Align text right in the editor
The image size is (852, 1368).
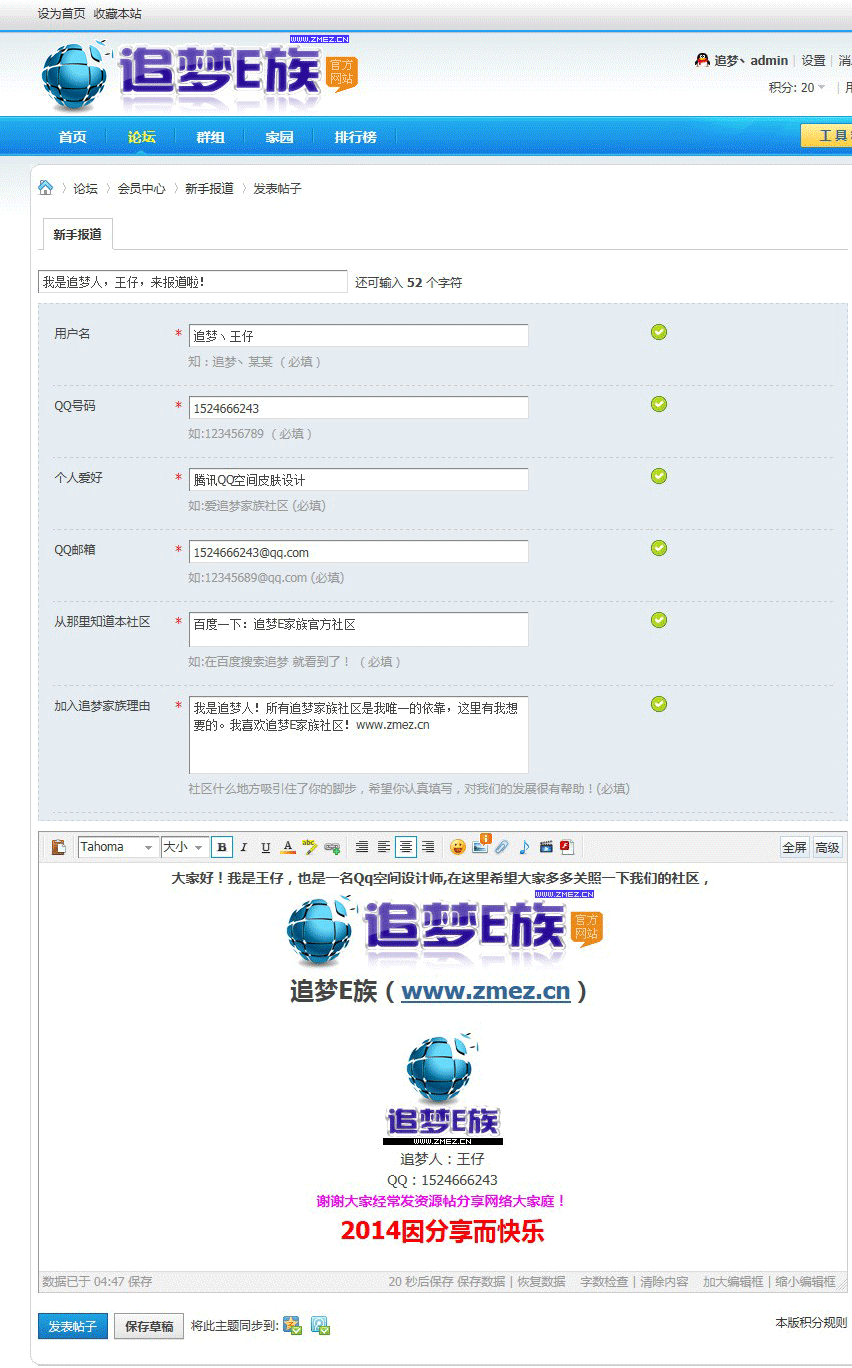(x=428, y=847)
